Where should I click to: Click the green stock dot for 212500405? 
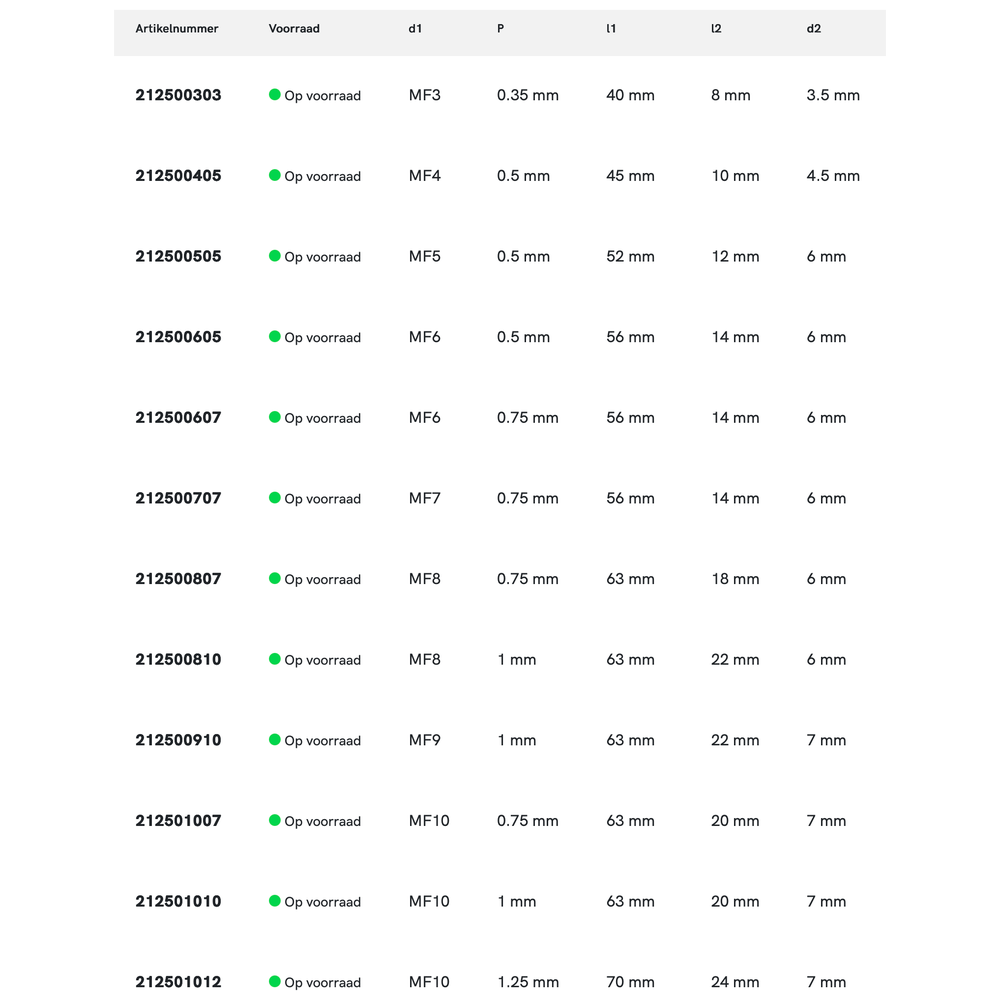[x=275, y=175]
